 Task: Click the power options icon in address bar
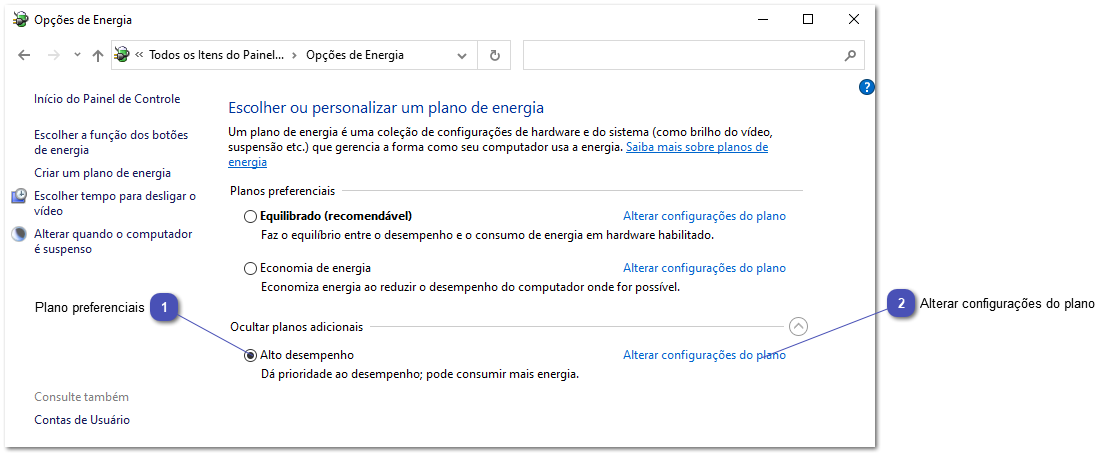pyautogui.click(x=123, y=55)
